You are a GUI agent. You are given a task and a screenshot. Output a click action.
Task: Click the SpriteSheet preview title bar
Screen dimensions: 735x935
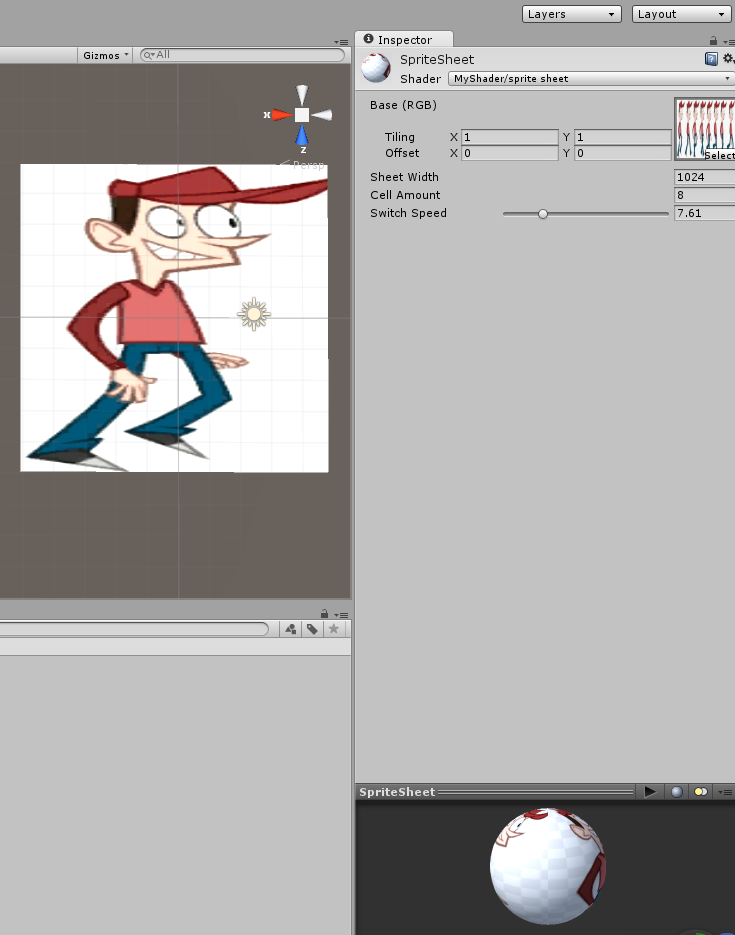(496, 792)
